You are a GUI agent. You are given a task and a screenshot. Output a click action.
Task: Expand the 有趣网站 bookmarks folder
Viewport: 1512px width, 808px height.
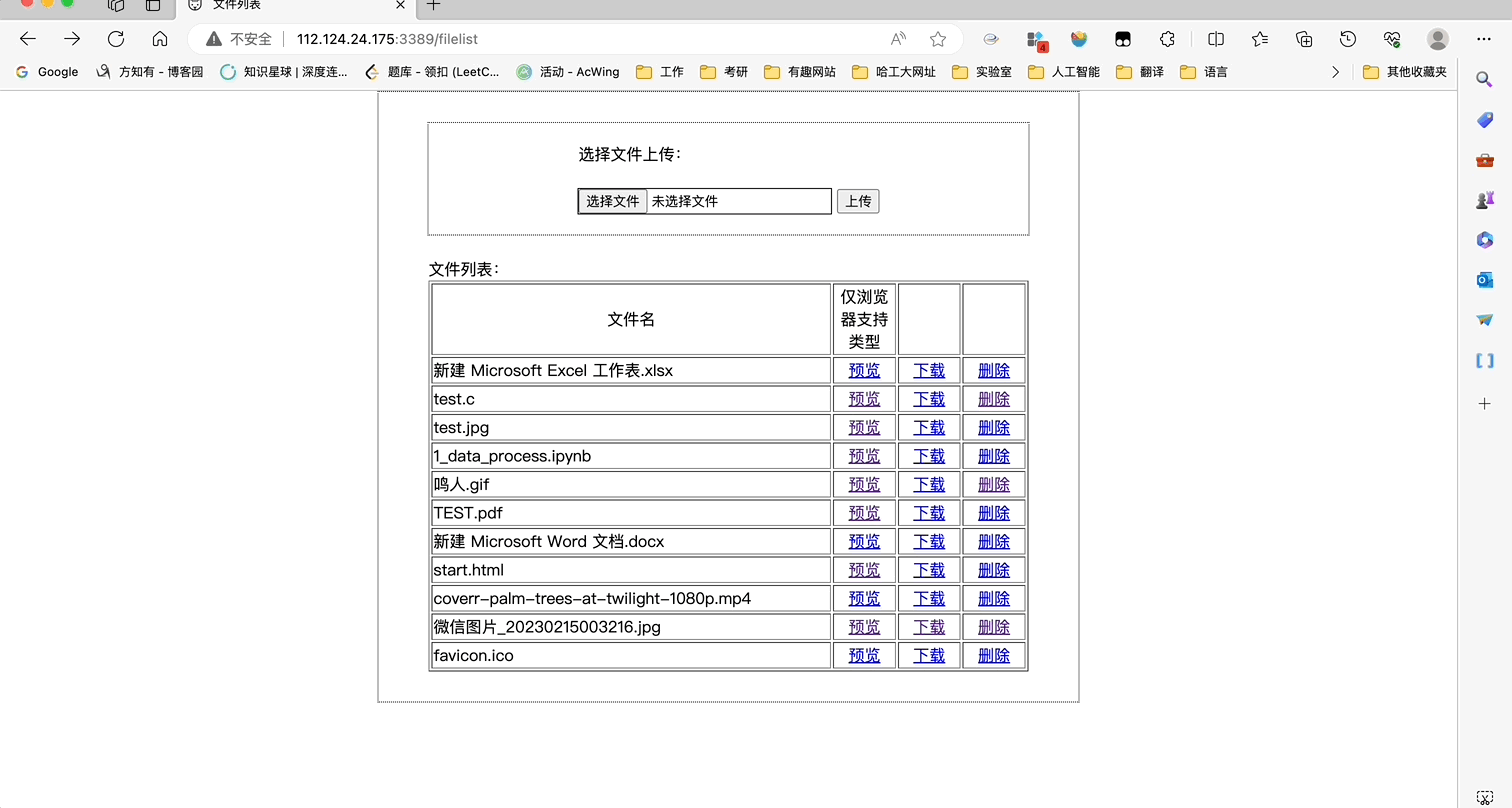pos(800,72)
